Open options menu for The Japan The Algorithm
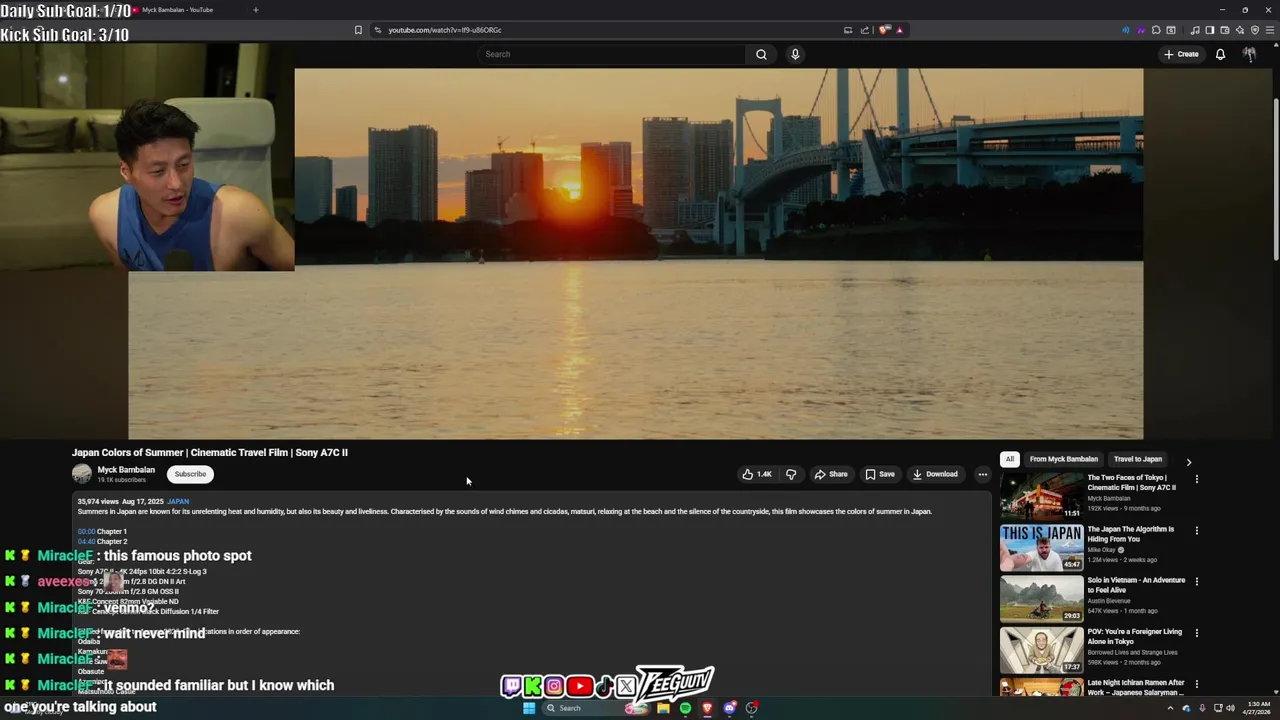The height and width of the screenshot is (720, 1280). tap(1196, 530)
